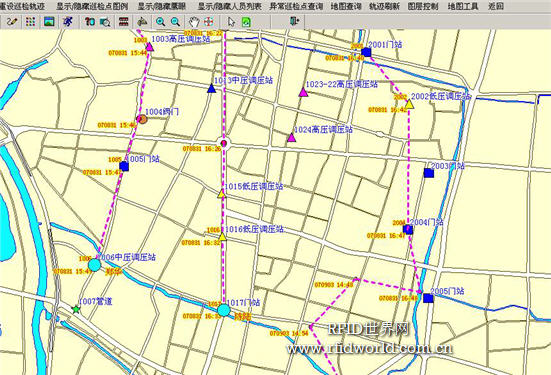The width and height of the screenshot is (551, 375).
Task: Click the 1006中压调压站 cyan circle marker
Action: [94, 265]
